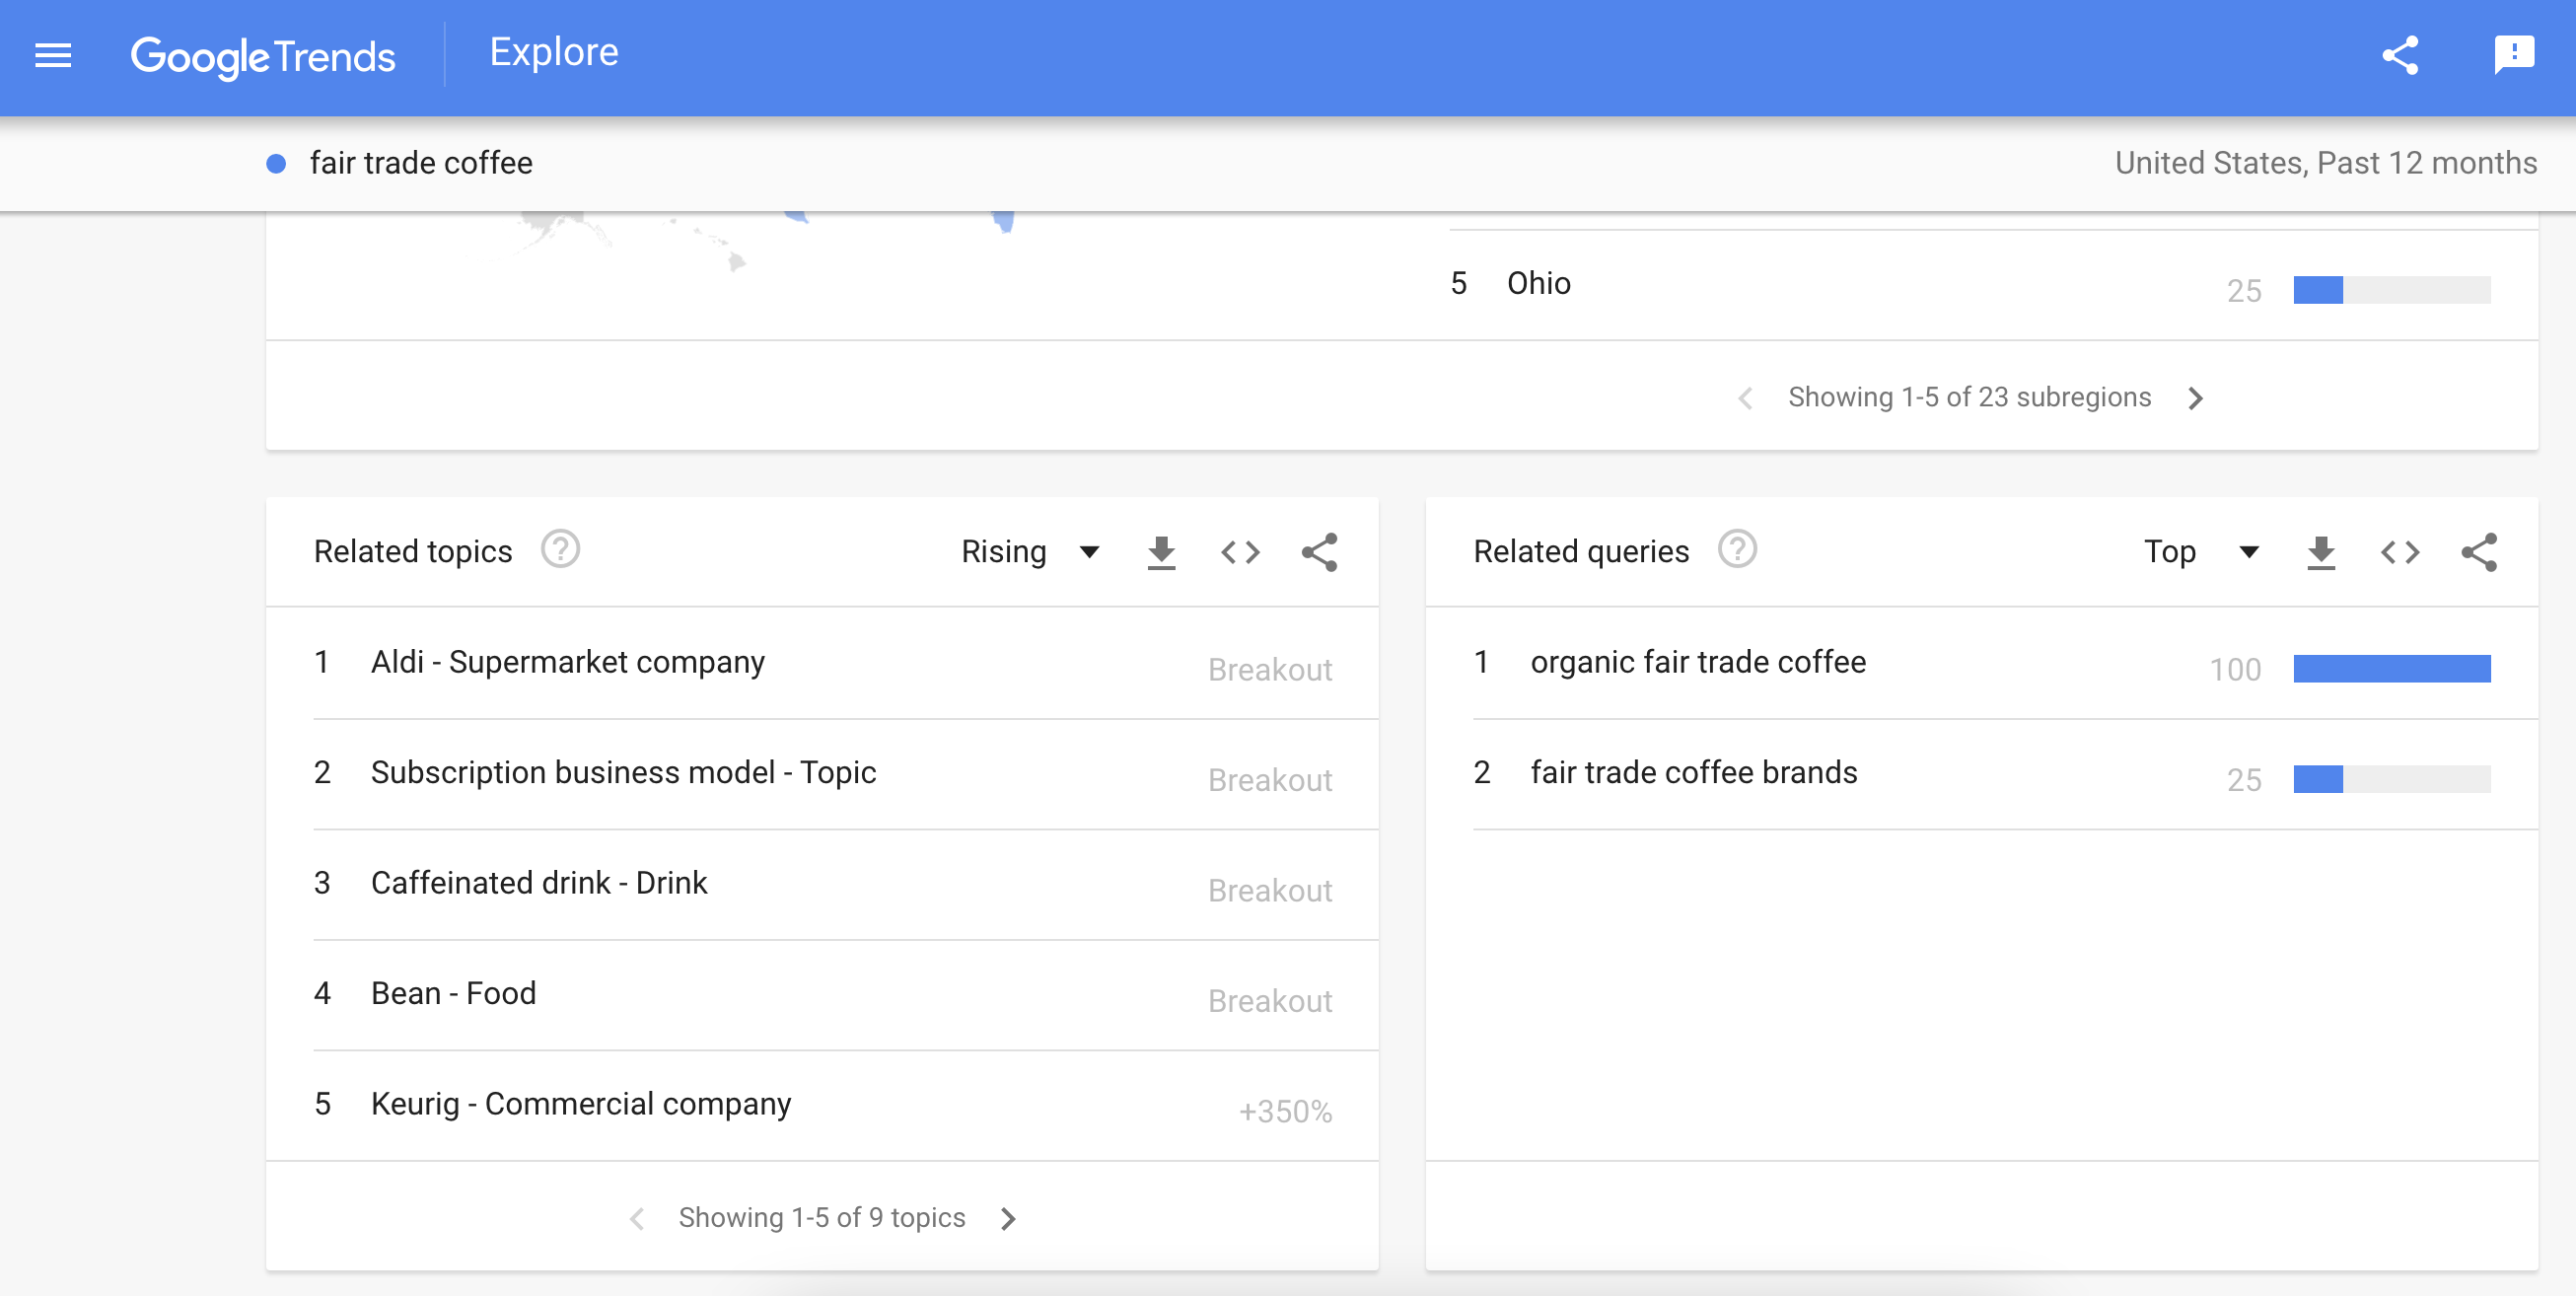This screenshot has width=2576, height=1296.
Task: Download the Related topics data as CSV
Action: [1161, 552]
